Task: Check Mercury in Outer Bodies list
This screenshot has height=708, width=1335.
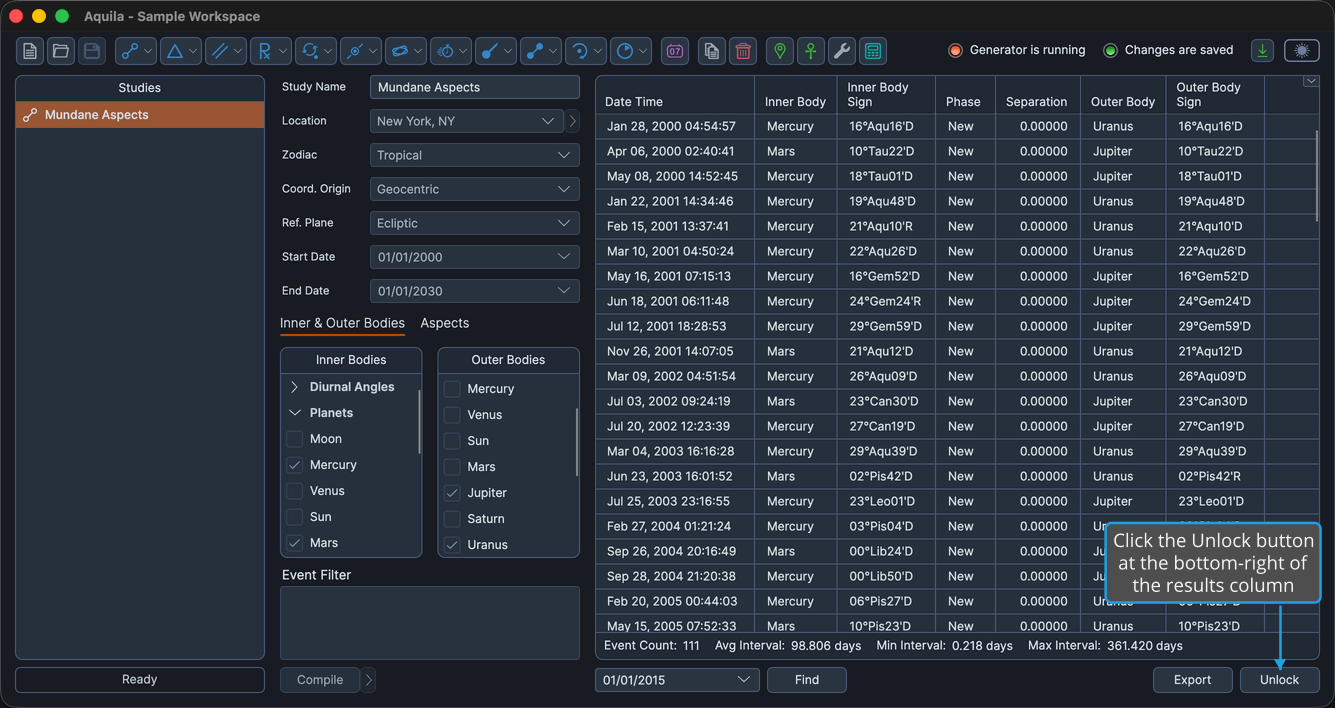Action: (452, 389)
